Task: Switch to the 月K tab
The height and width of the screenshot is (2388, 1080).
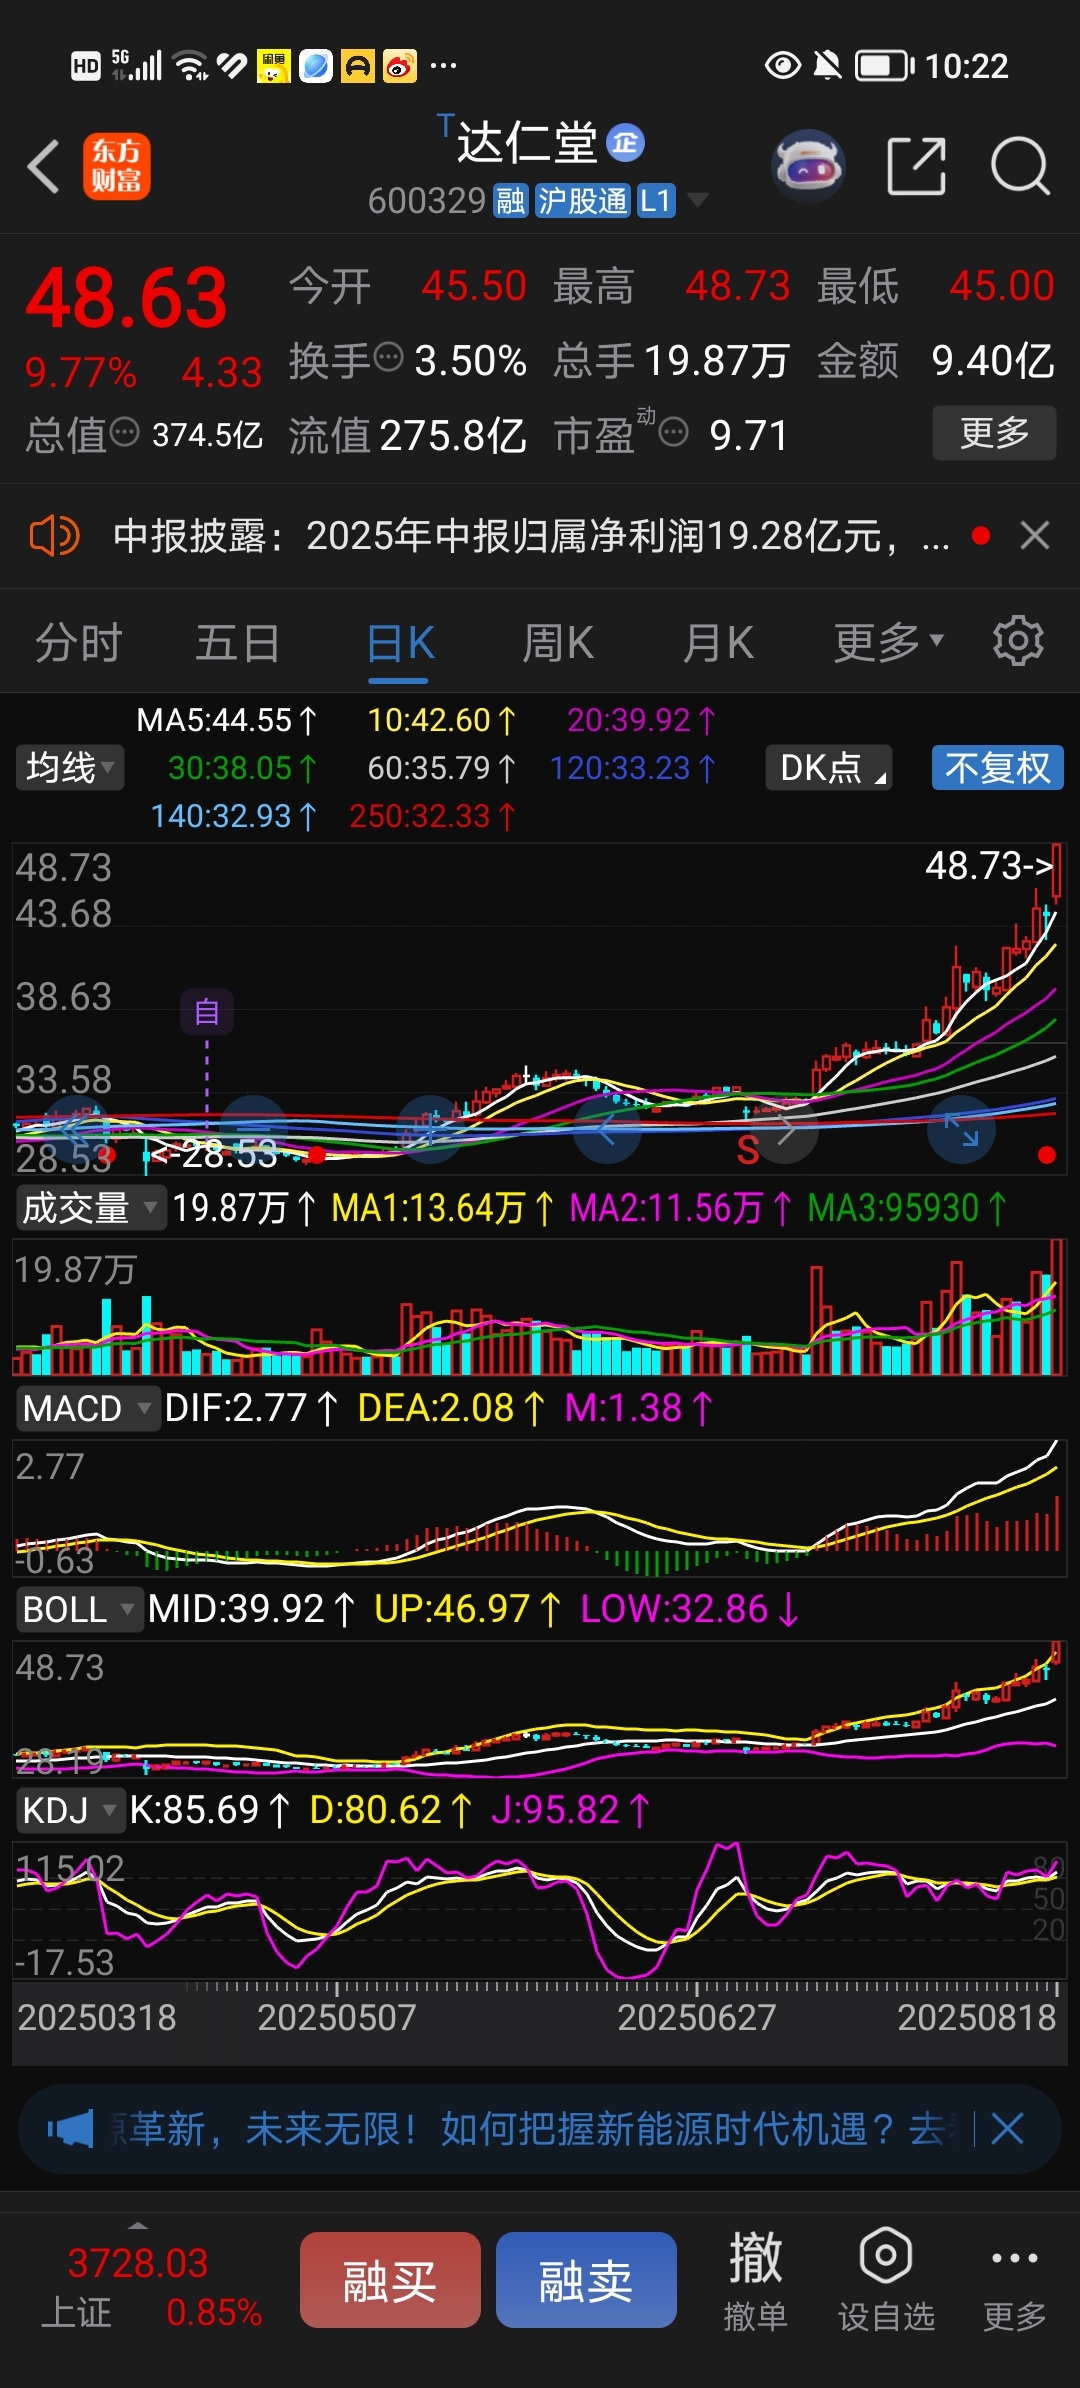Action: click(x=718, y=642)
